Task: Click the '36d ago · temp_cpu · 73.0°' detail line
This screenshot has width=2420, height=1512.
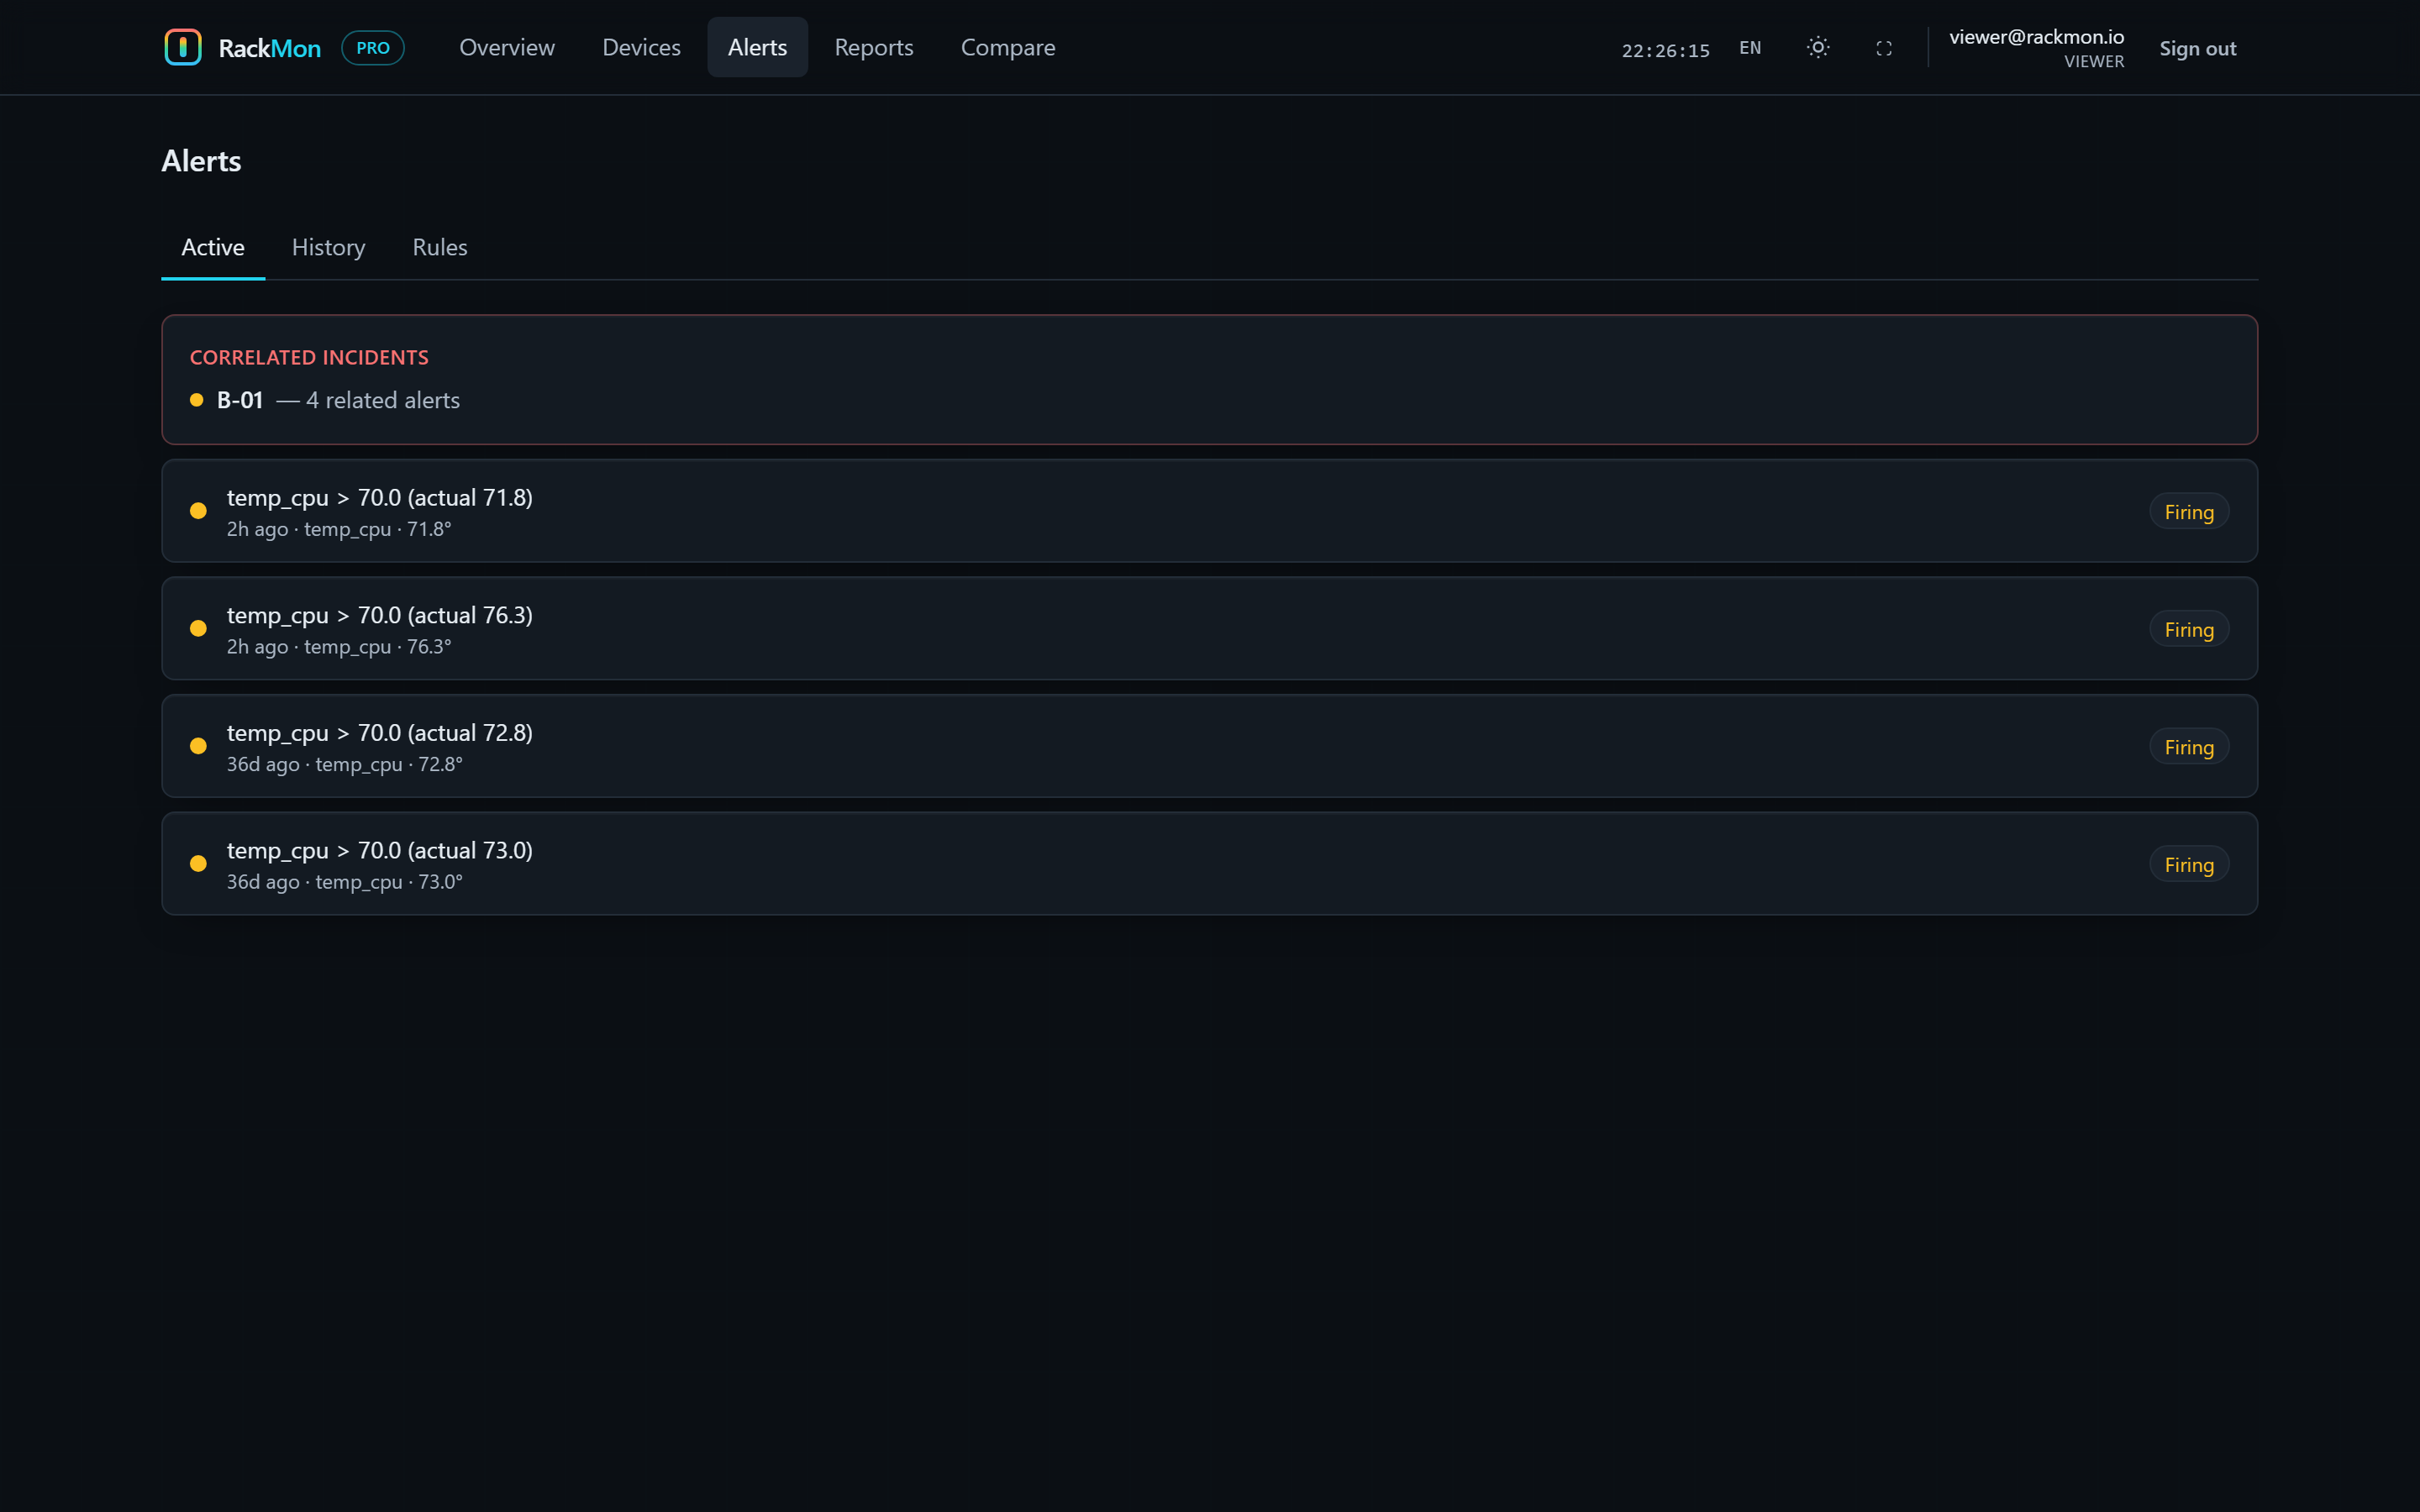Action: click(345, 882)
